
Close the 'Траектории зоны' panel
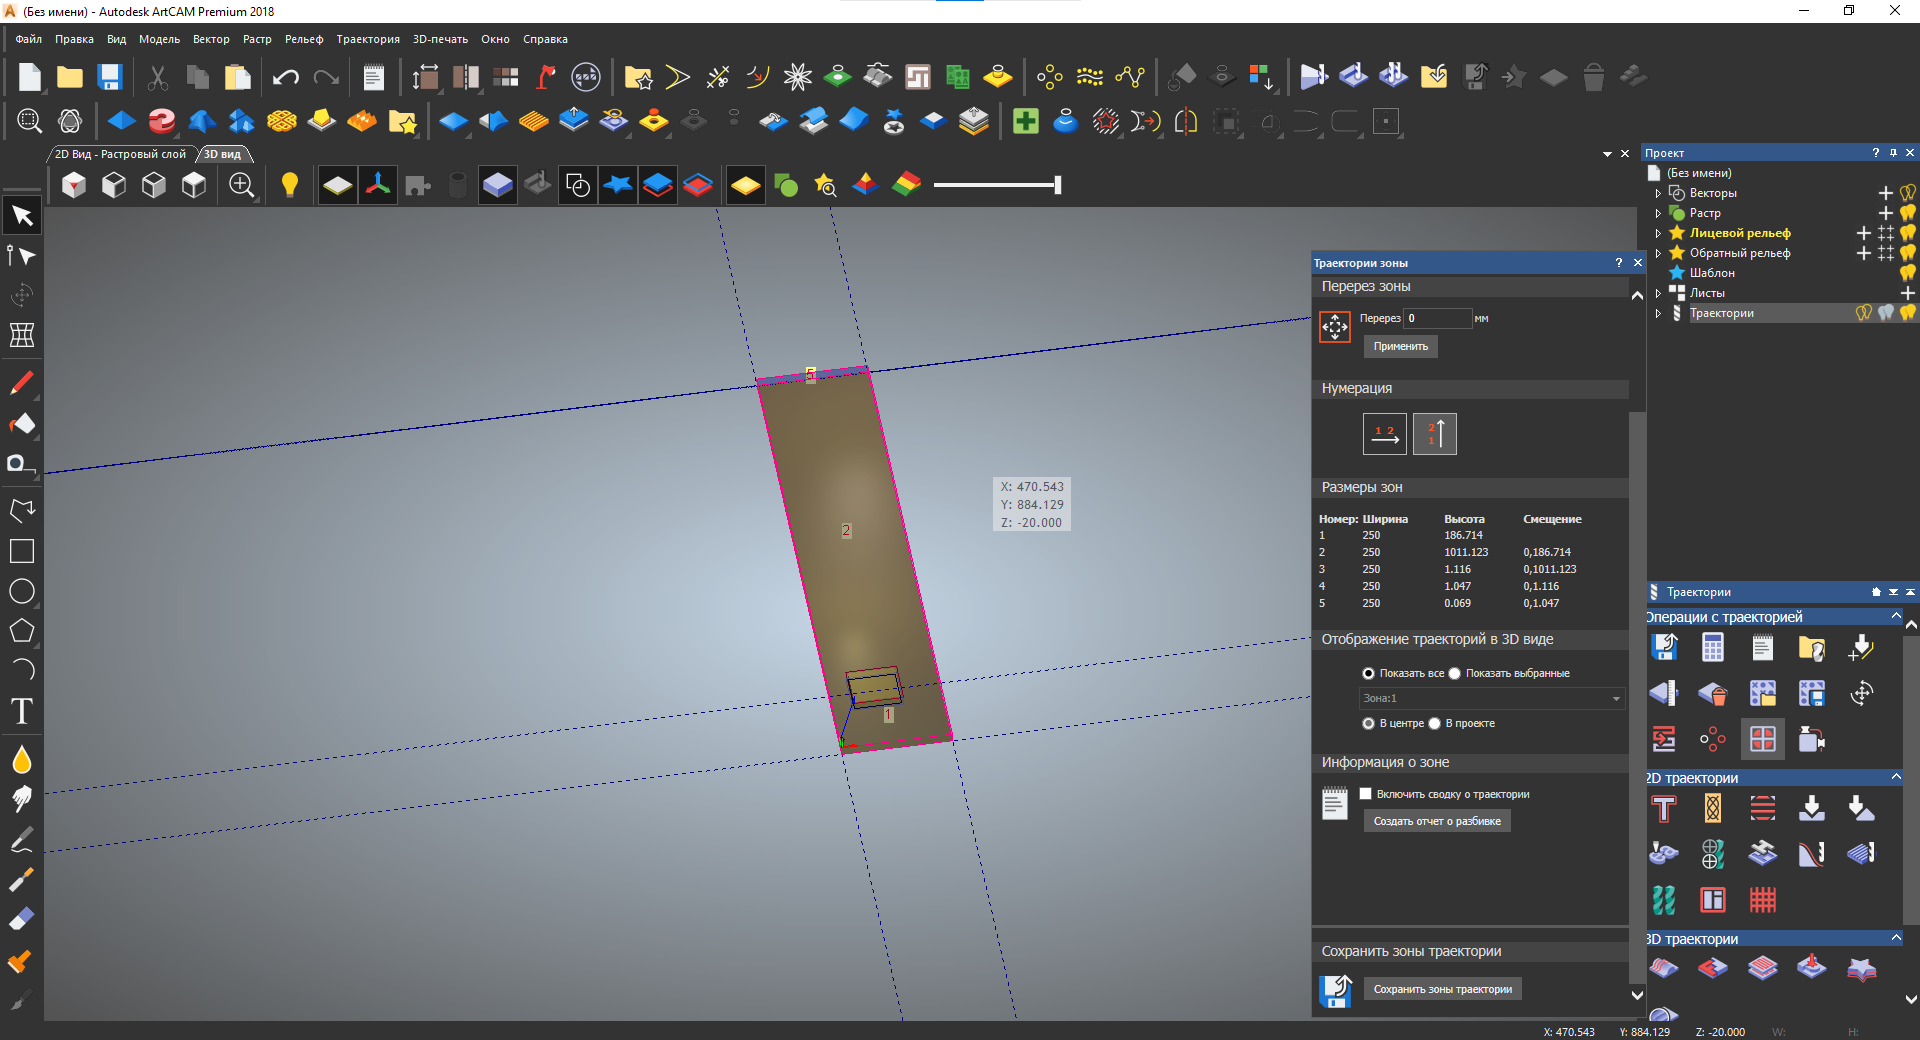[x=1638, y=263]
